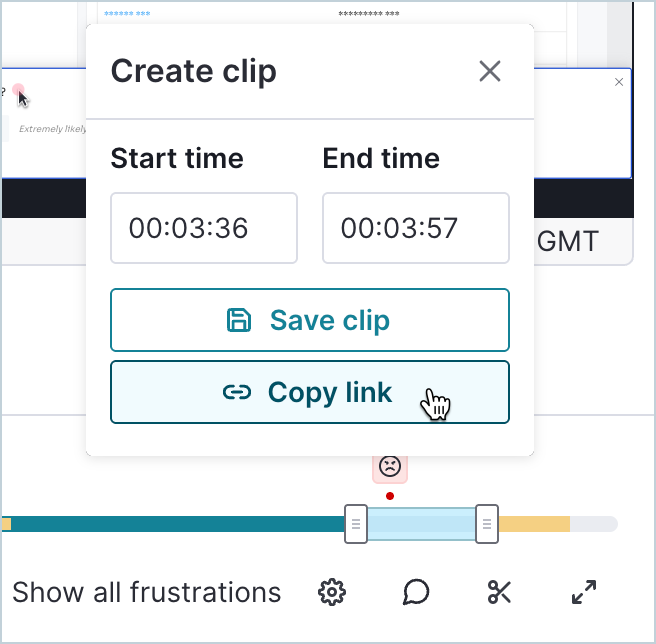Close the popup in the replay preview
The image size is (656, 644).
(x=619, y=82)
